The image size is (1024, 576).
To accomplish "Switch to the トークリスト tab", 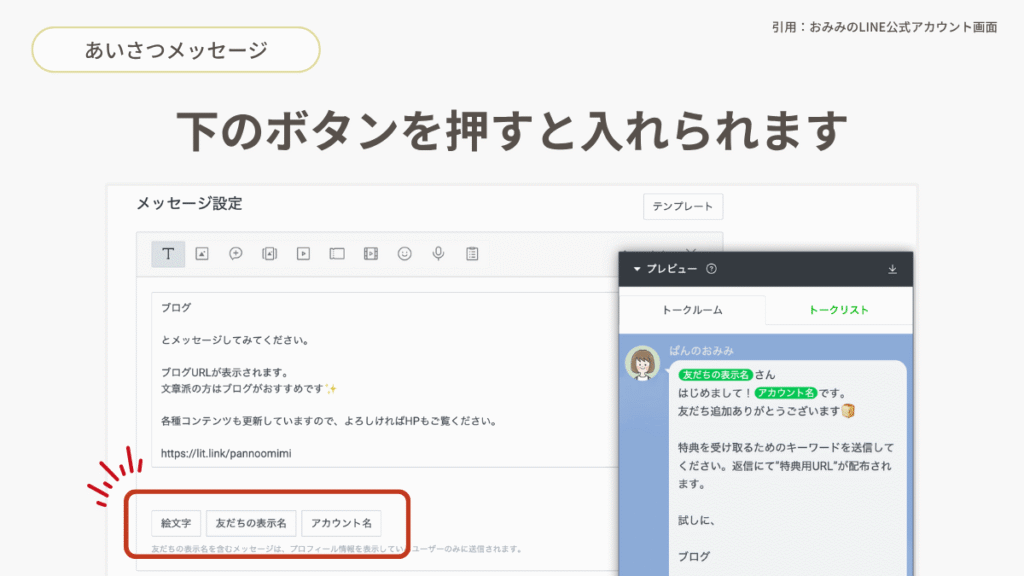I will point(838,310).
